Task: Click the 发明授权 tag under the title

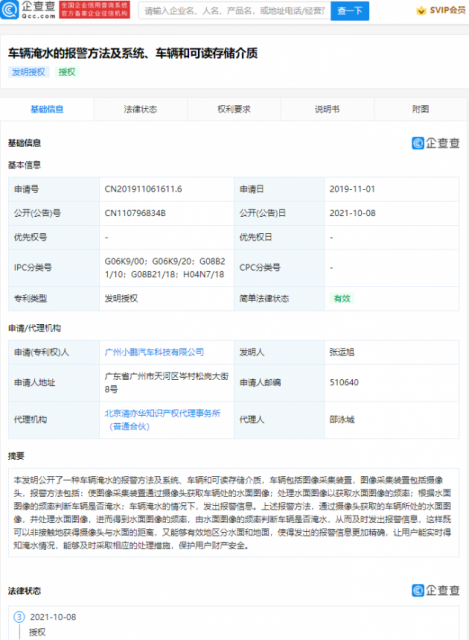Action: (x=29, y=72)
